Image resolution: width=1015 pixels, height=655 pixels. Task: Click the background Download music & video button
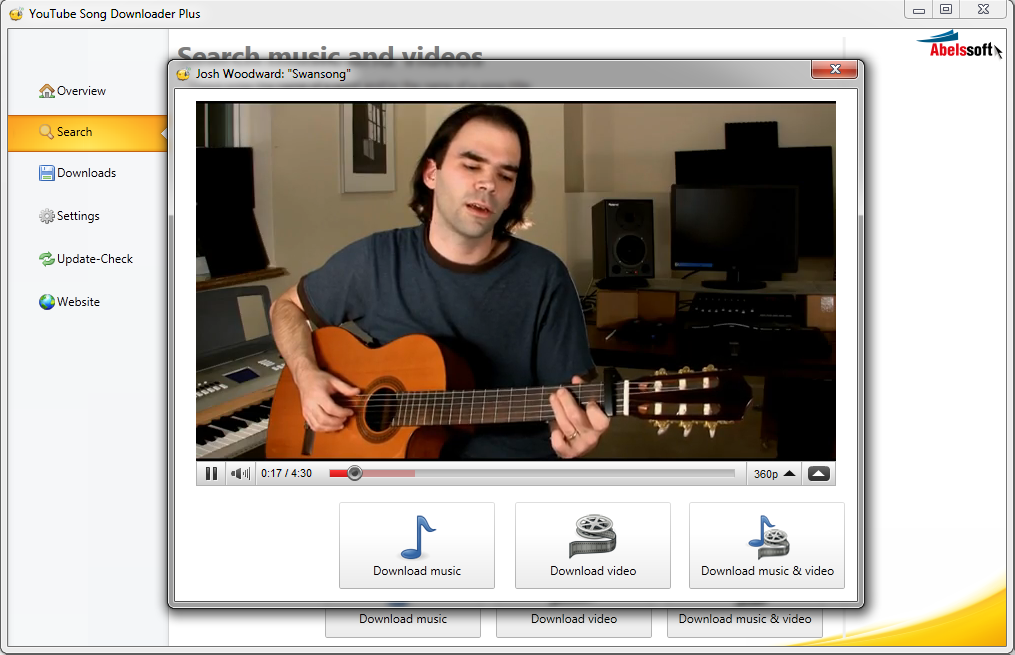pyautogui.click(x=744, y=622)
